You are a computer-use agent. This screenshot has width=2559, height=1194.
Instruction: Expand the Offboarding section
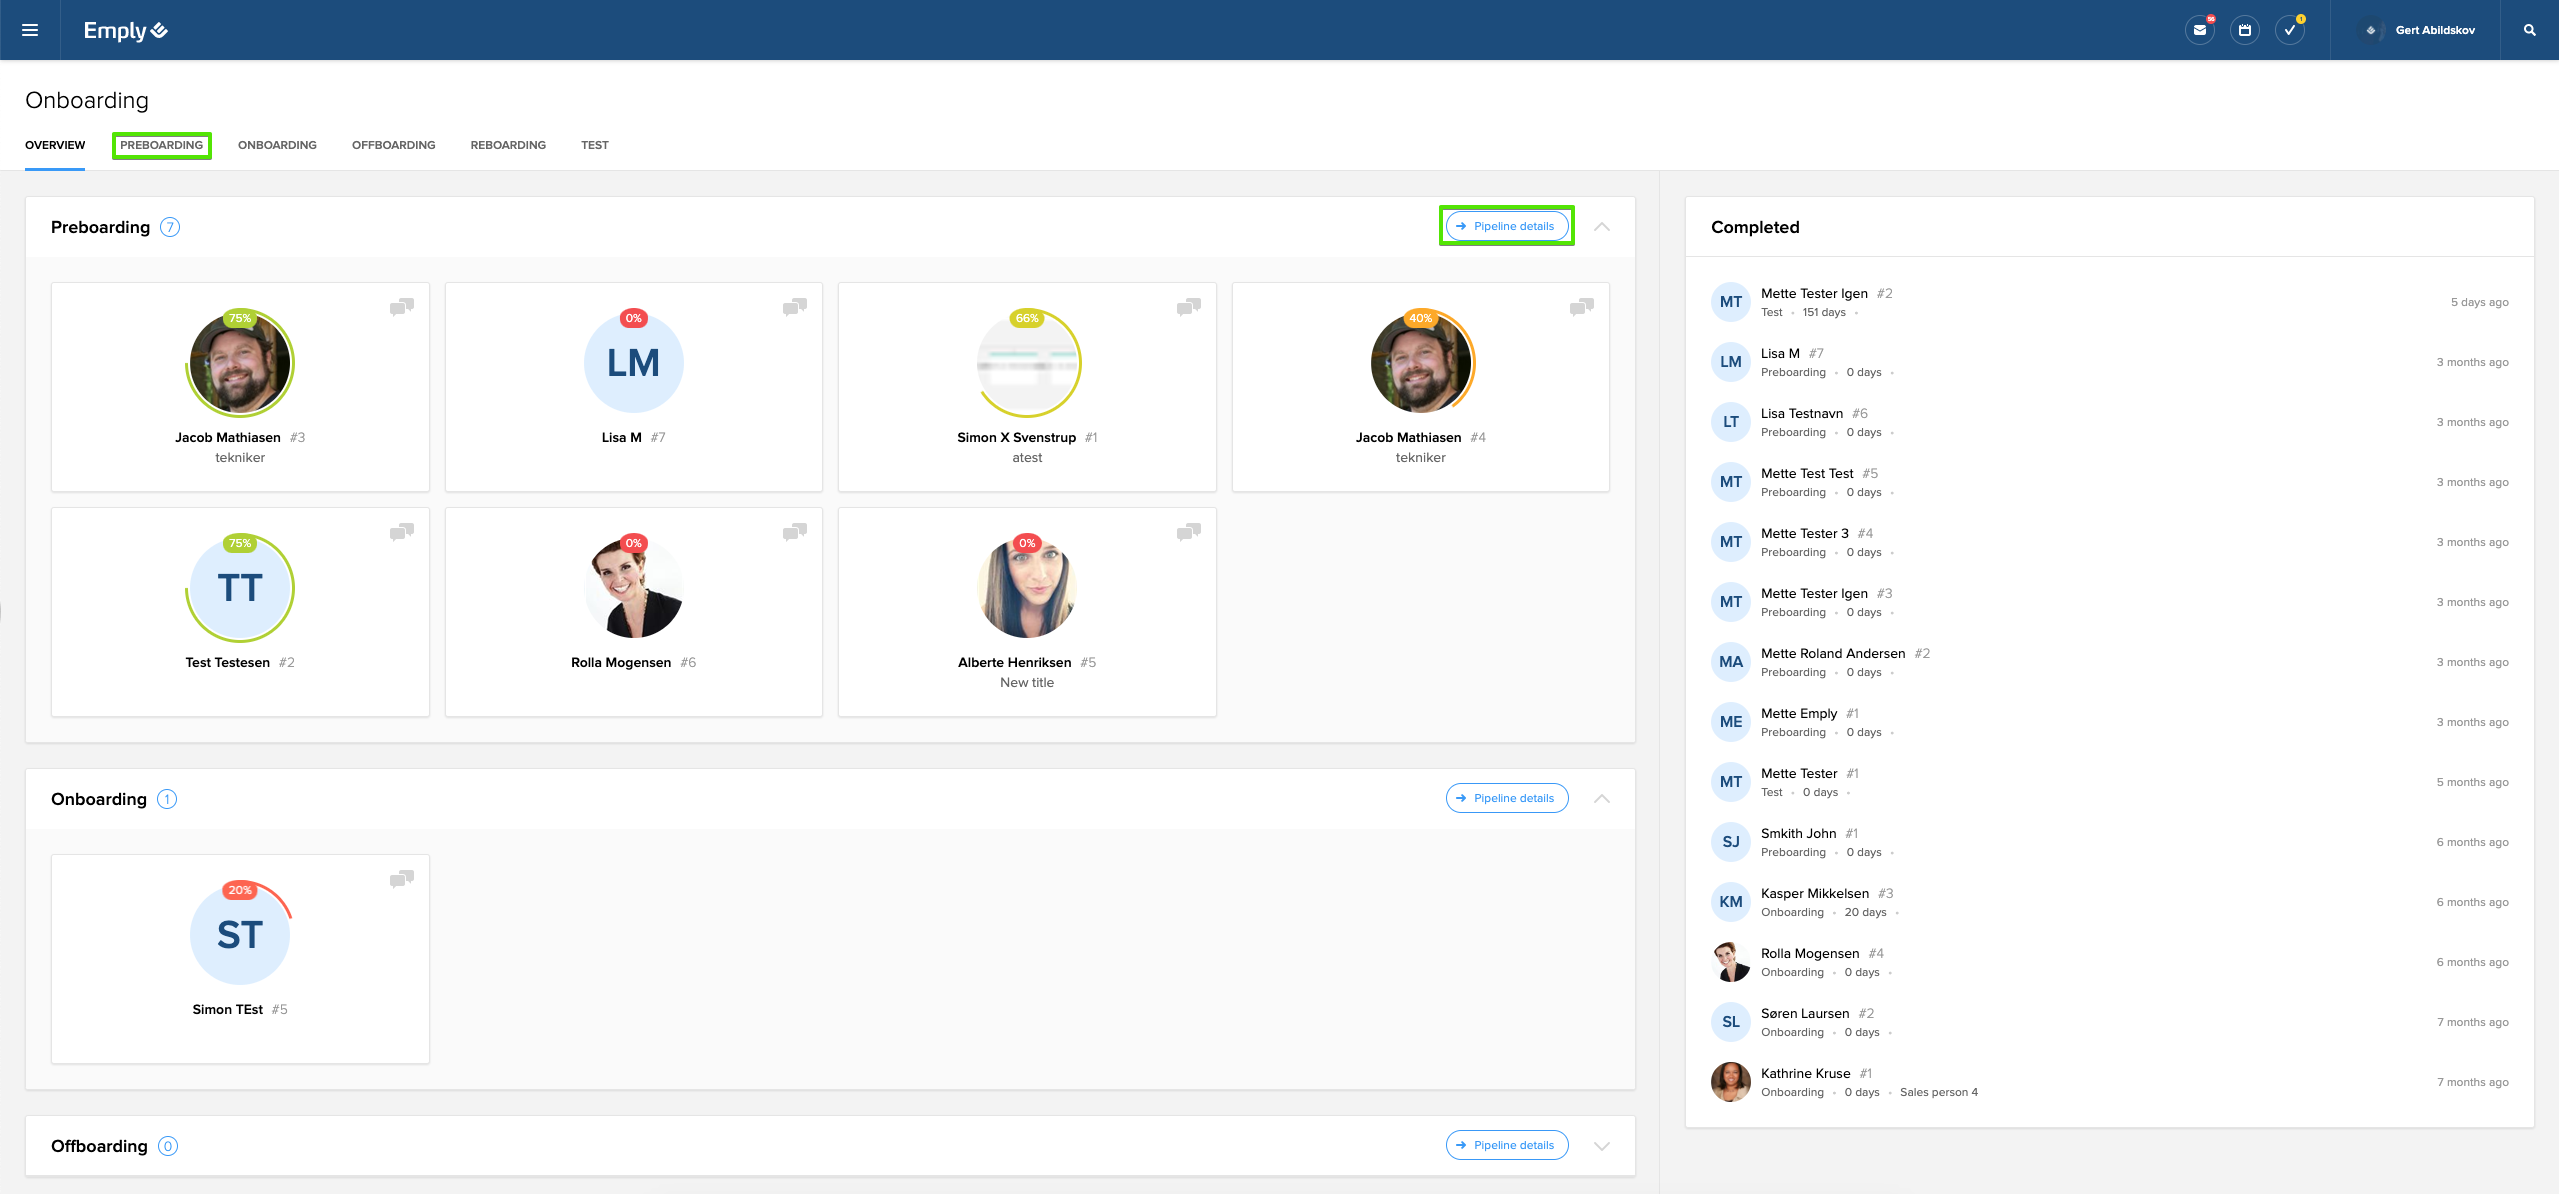click(1601, 1146)
